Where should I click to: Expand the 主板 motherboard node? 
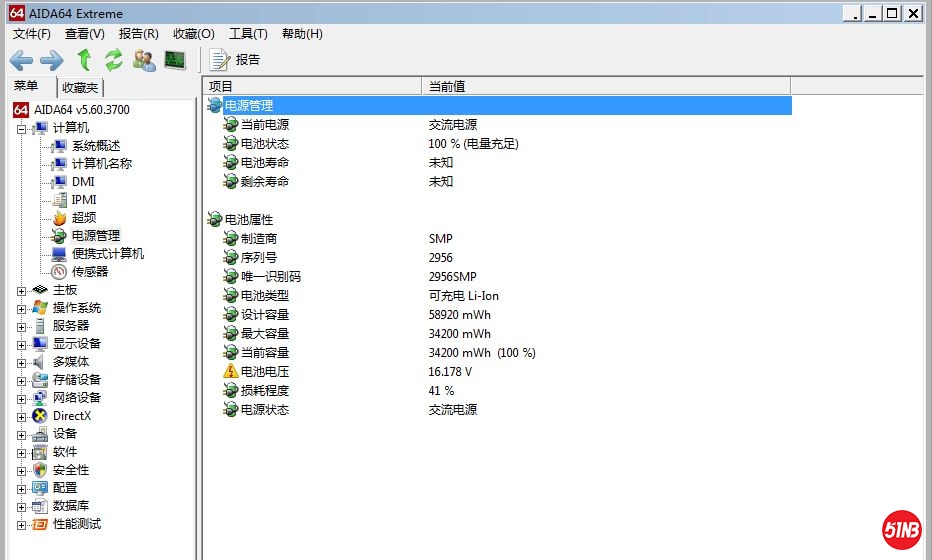pos(21,290)
